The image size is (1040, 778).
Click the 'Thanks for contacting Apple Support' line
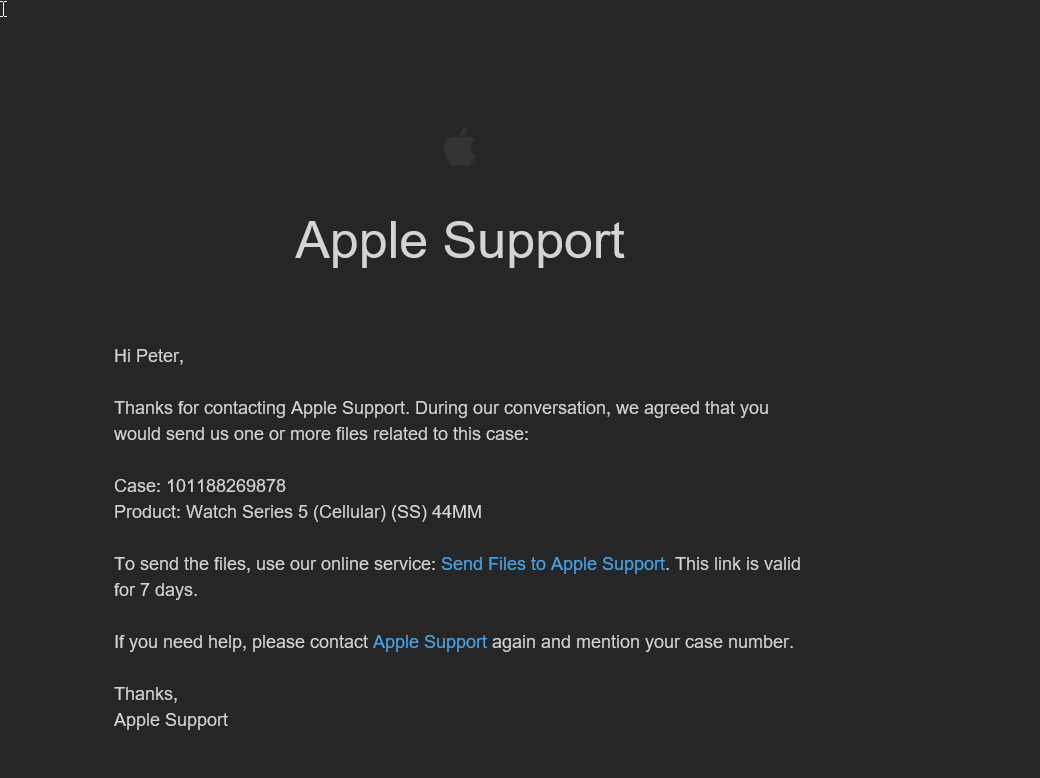(441, 408)
